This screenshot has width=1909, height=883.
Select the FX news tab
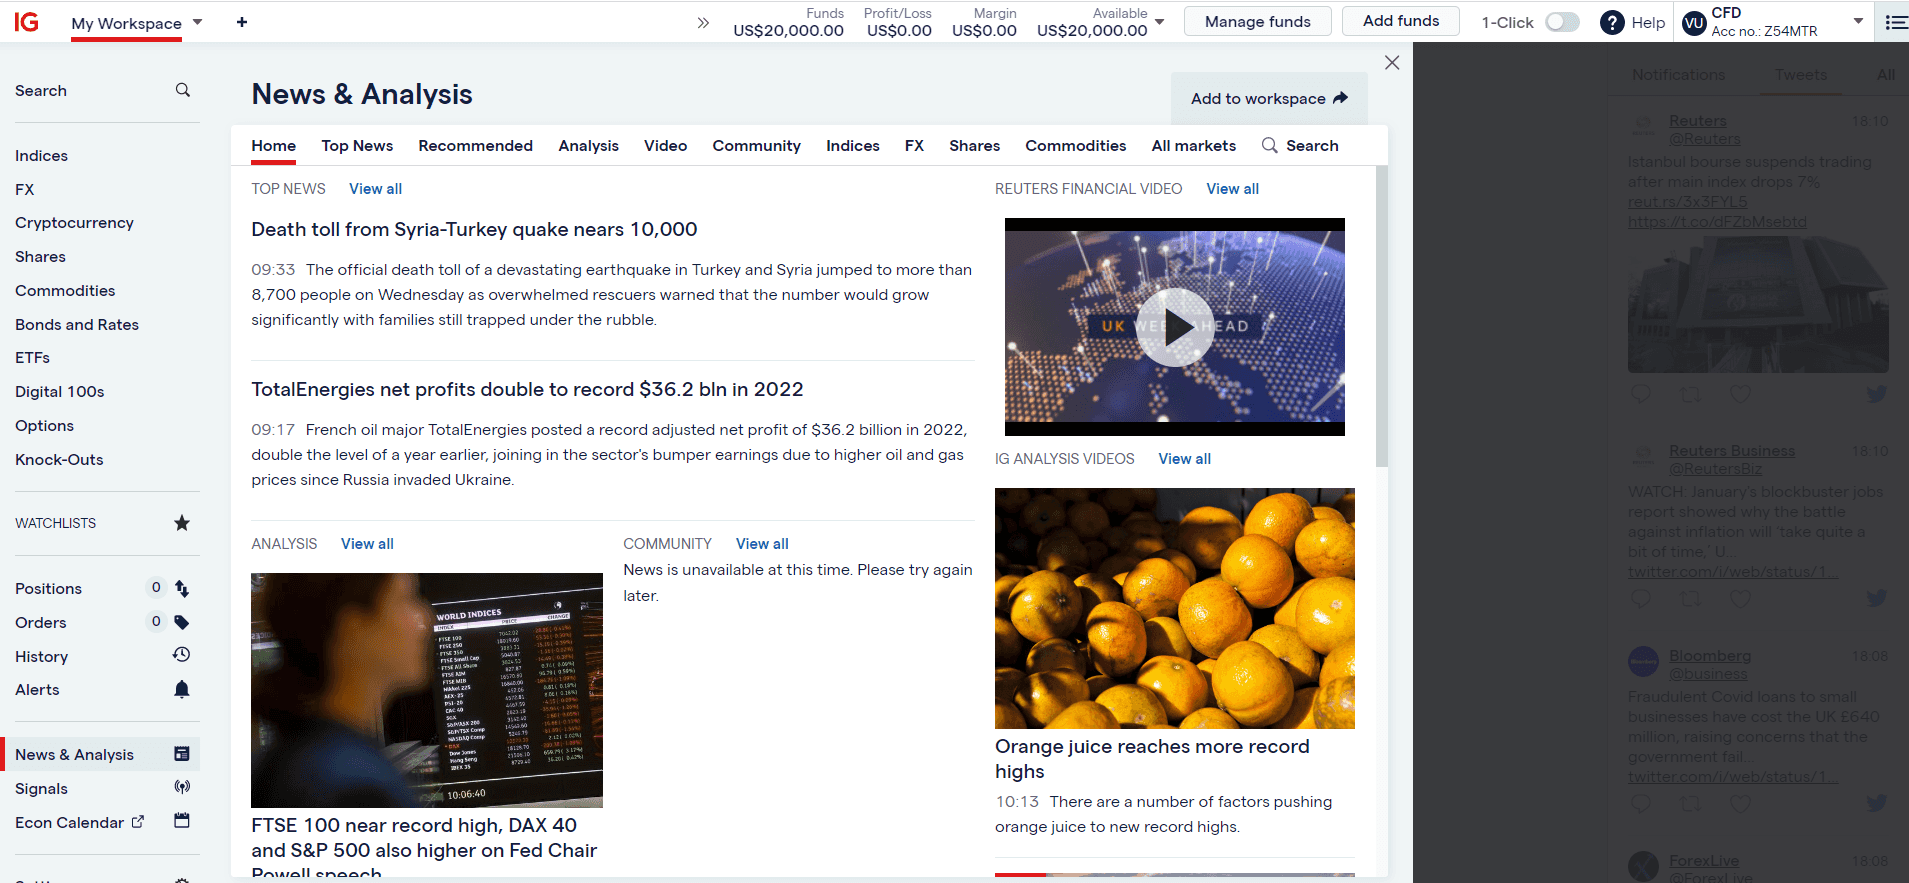click(915, 146)
